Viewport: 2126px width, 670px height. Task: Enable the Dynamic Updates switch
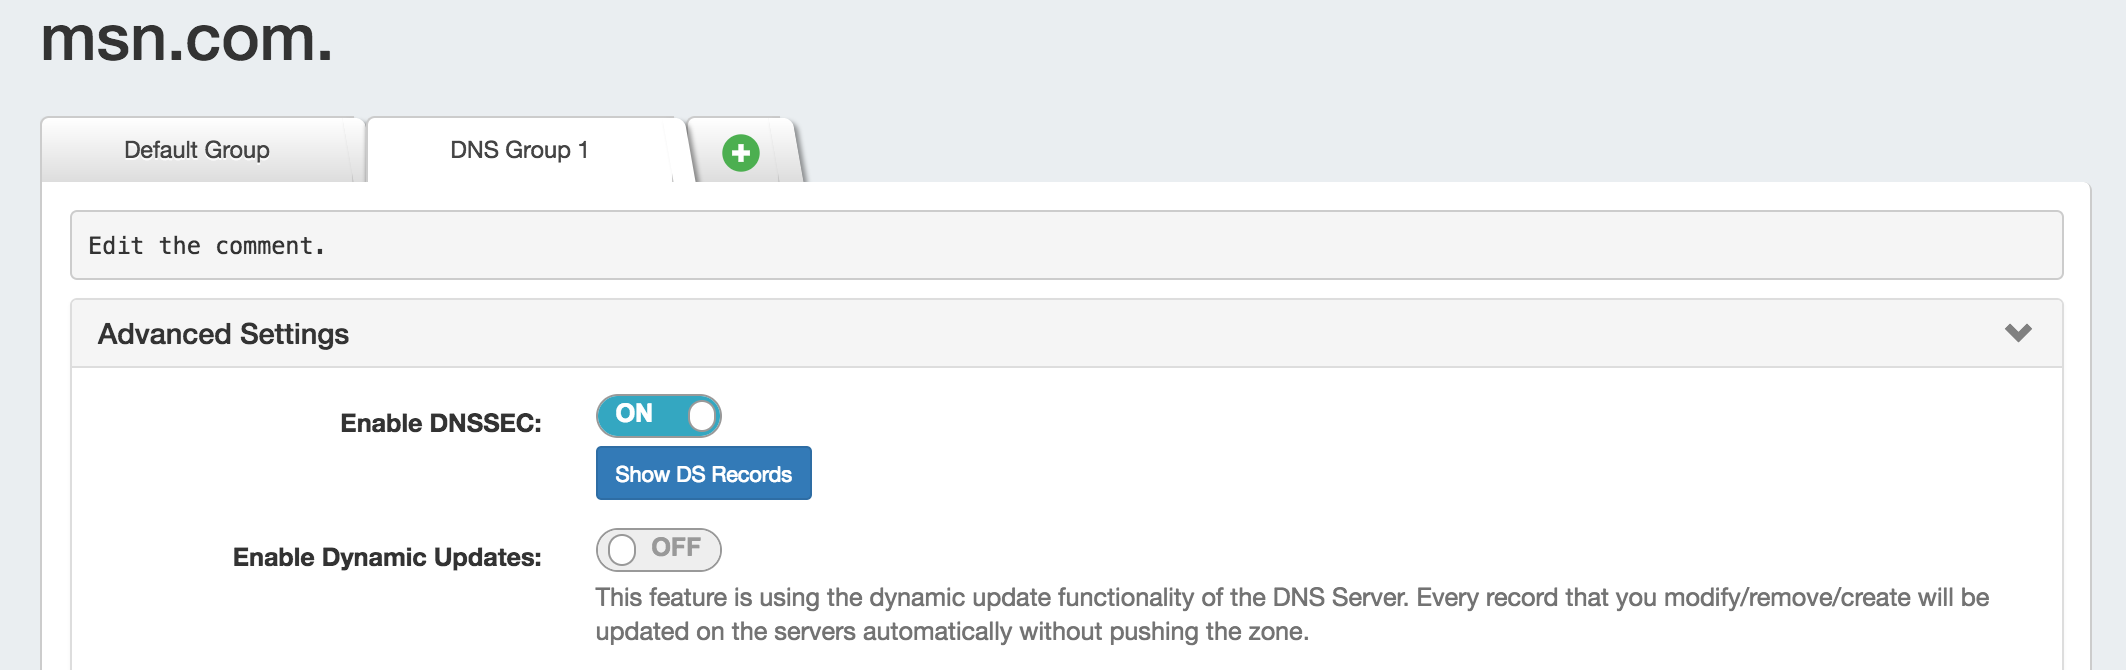[x=658, y=549]
